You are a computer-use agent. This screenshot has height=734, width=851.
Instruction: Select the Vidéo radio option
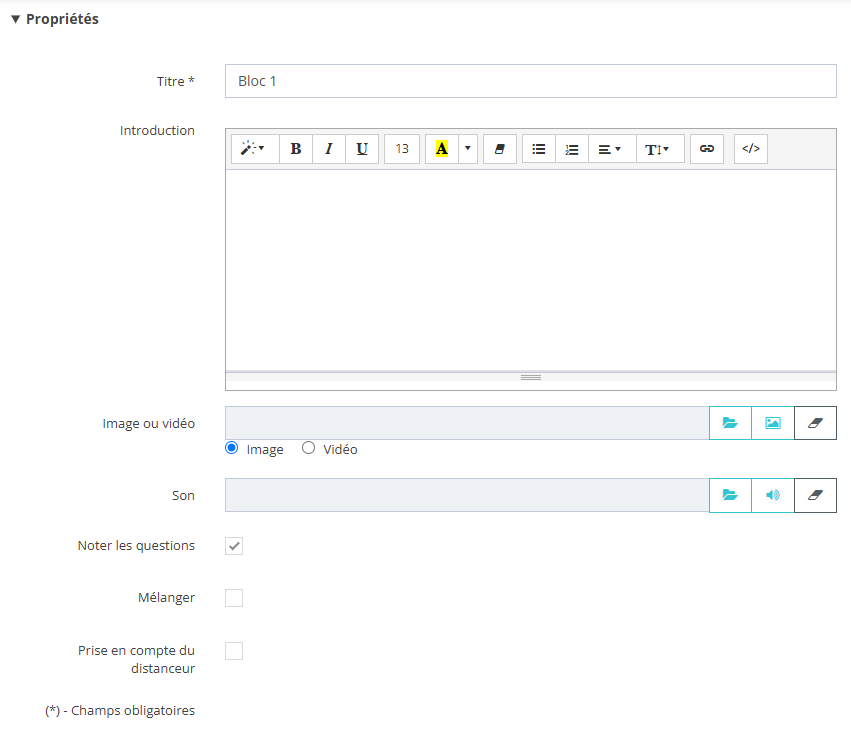(x=309, y=449)
